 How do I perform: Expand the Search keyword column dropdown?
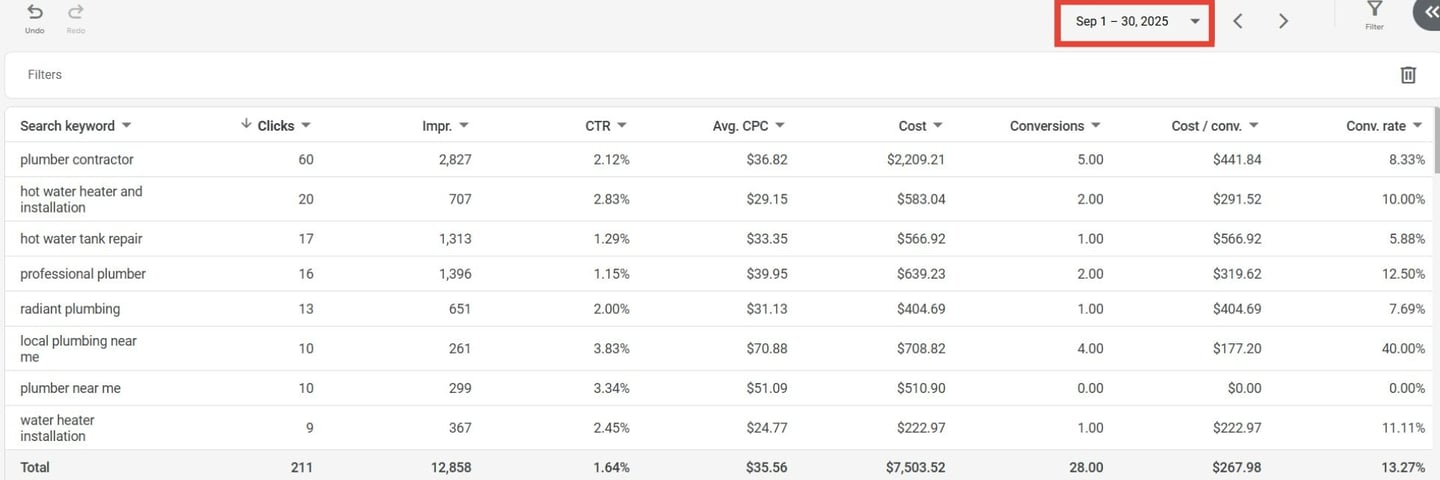tap(126, 126)
